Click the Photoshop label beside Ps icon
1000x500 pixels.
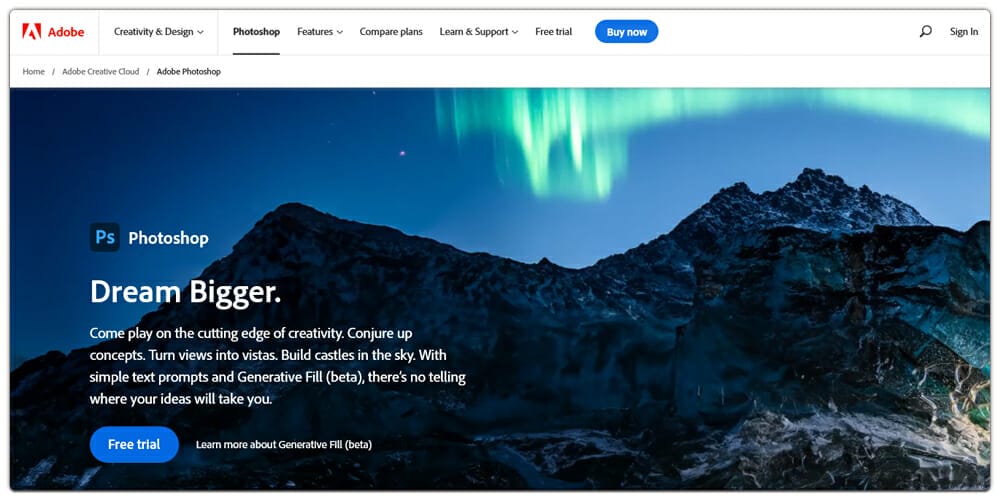coord(168,238)
